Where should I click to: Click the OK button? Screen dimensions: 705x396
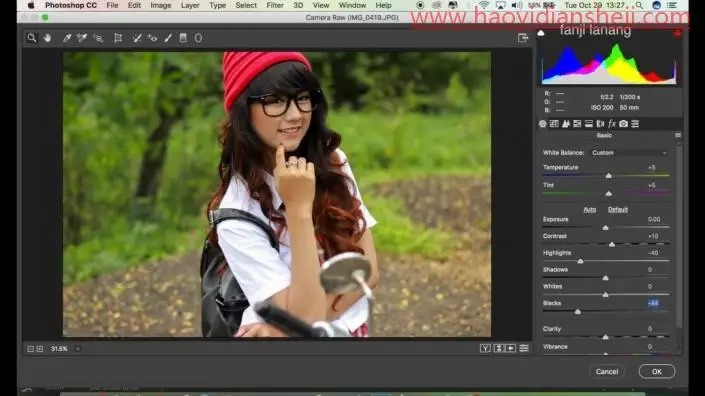(656, 372)
